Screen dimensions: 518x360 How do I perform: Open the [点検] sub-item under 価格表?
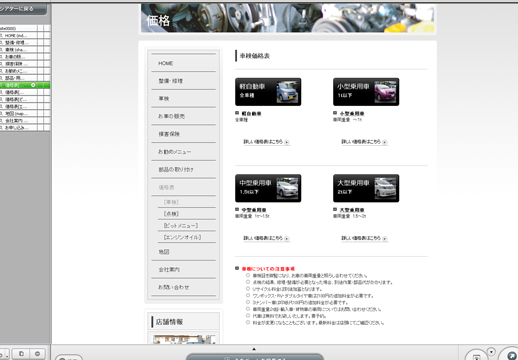187,214
